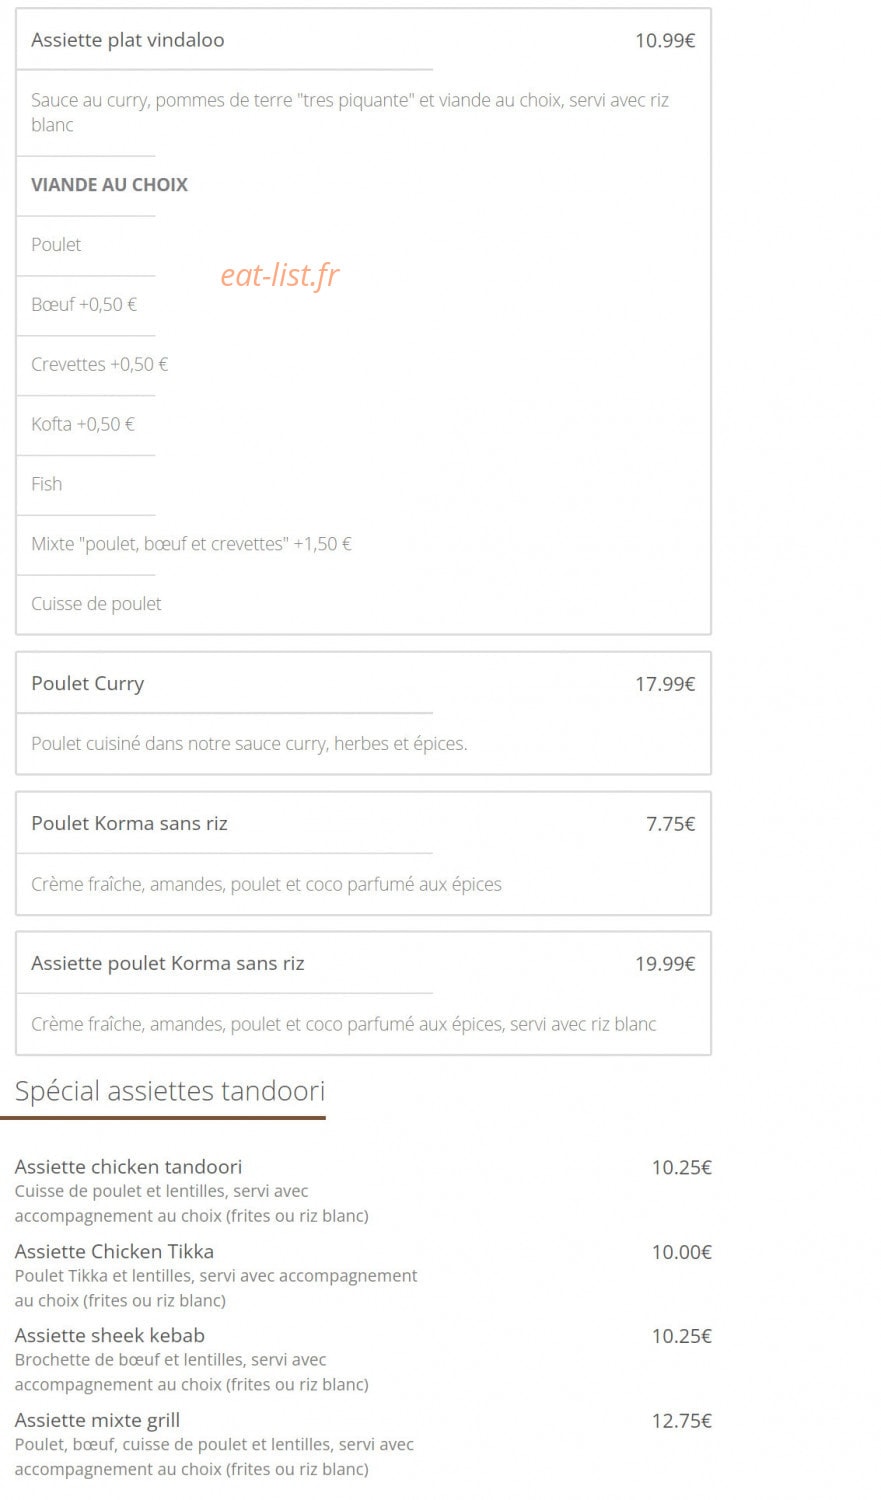
Task: Select the Fish option
Action: 46,484
